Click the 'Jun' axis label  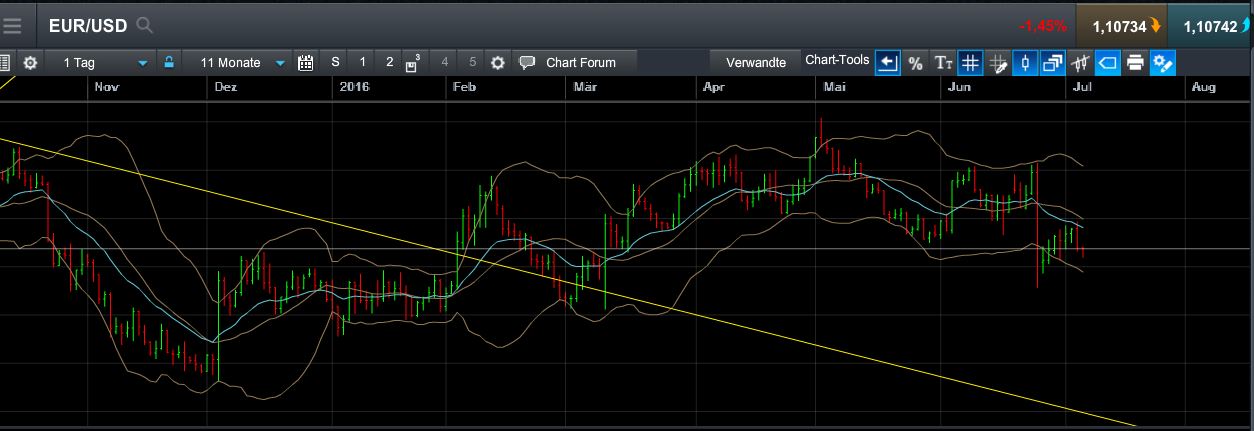958,88
